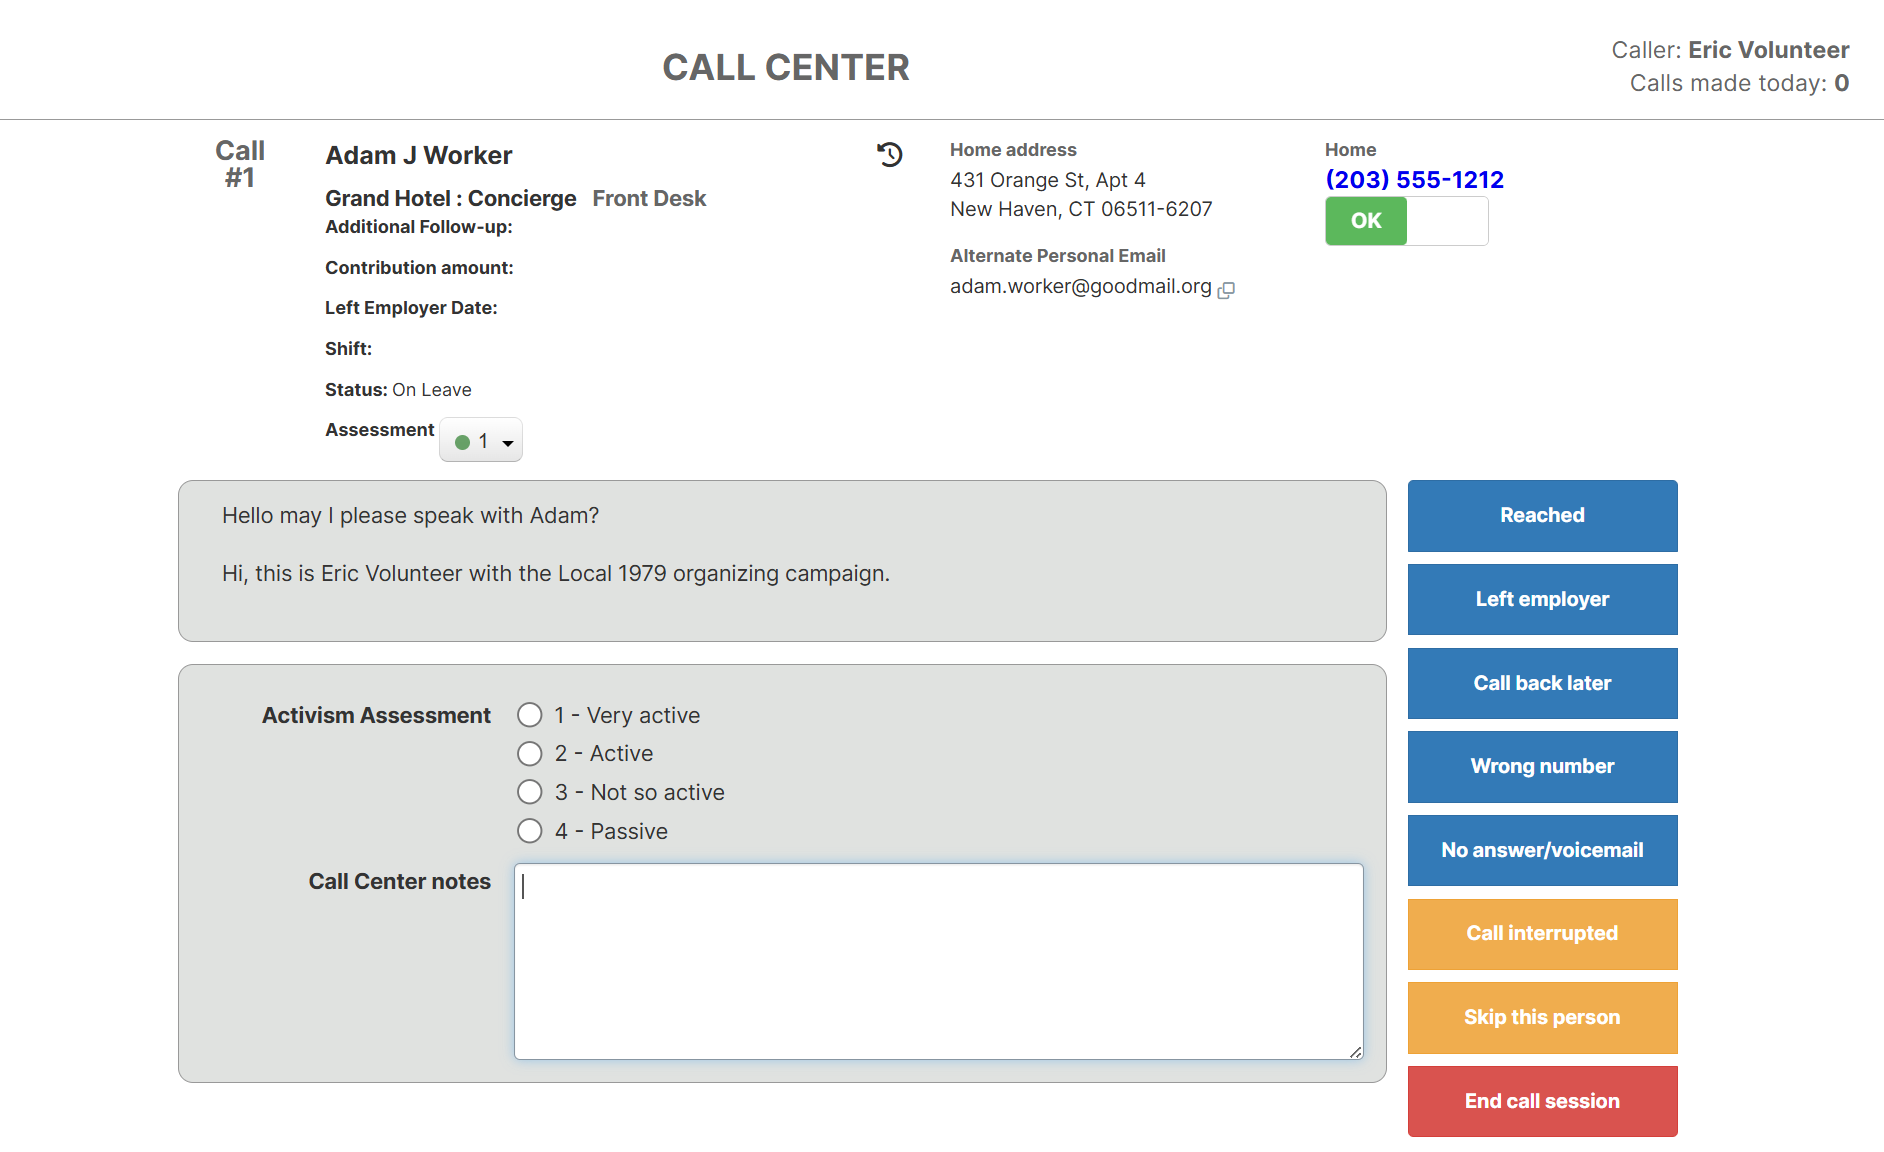
Task: Mark the call as interrupted
Action: point(1541,933)
